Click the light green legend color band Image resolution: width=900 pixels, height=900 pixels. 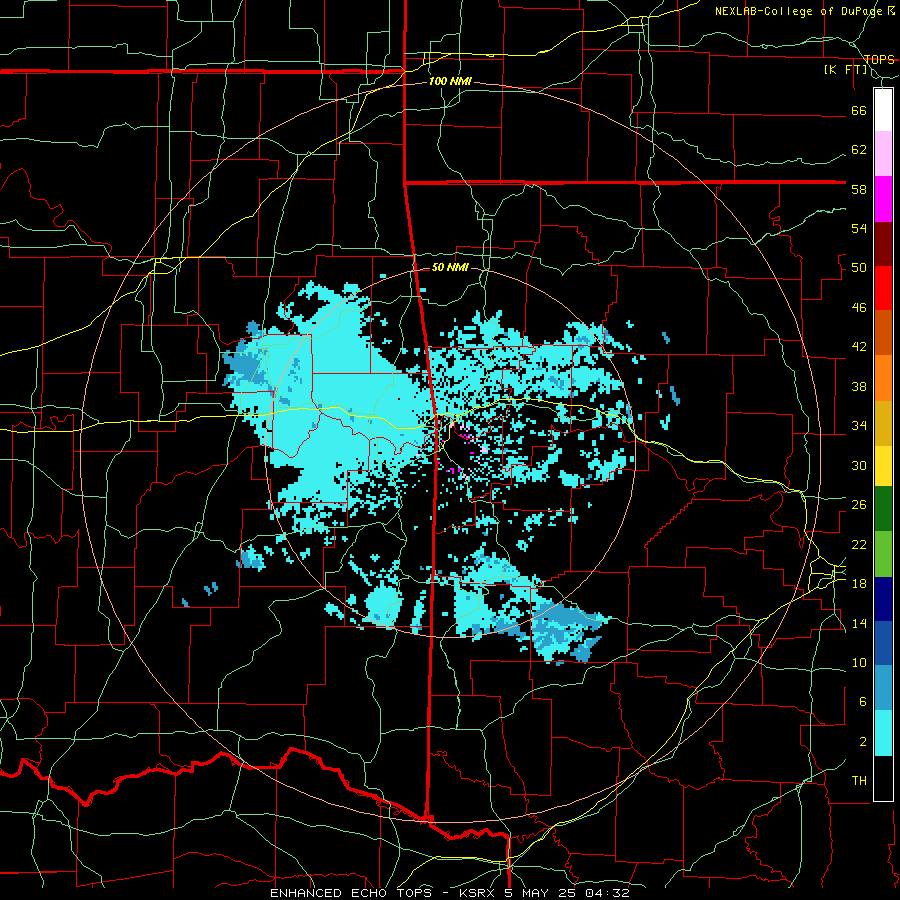click(x=883, y=554)
